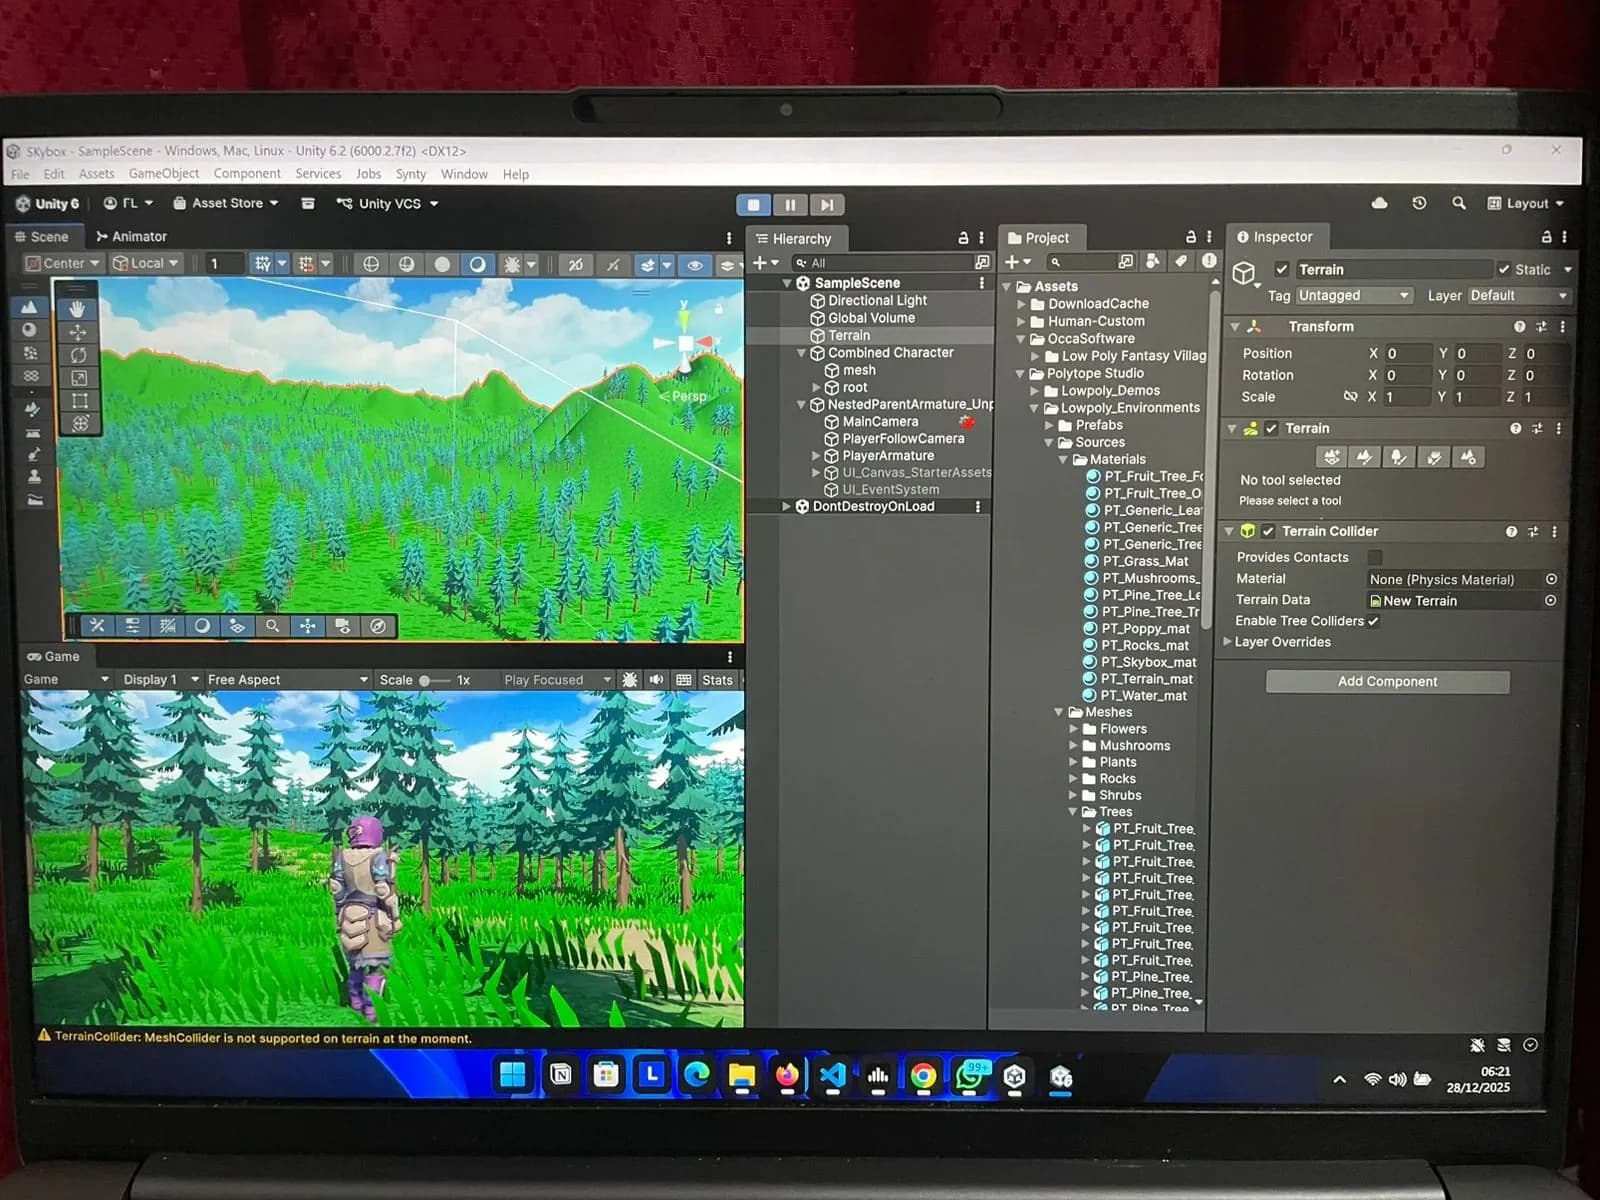Launch Visual Studio Code from taskbar

pyautogui.click(x=832, y=1076)
